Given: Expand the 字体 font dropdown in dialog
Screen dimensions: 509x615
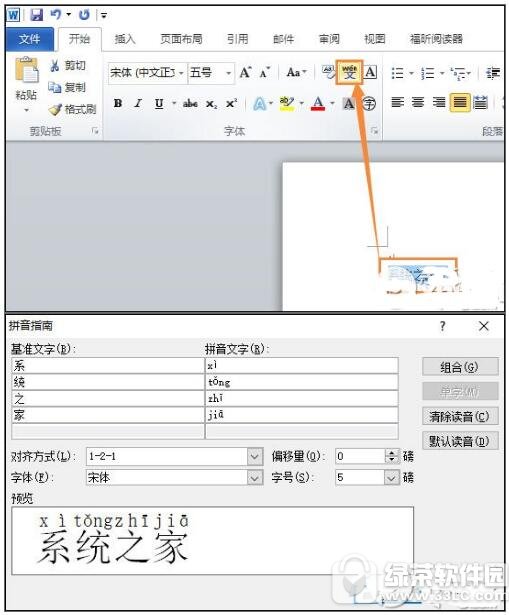Looking at the screenshot, I should [255, 478].
